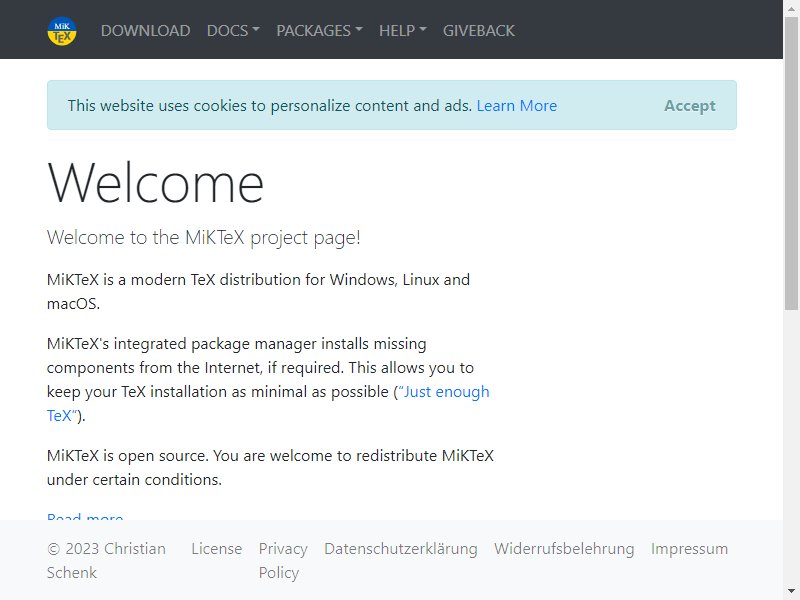The image size is (800, 600).
Task: Open the GIVEBACK page
Action: point(479,31)
